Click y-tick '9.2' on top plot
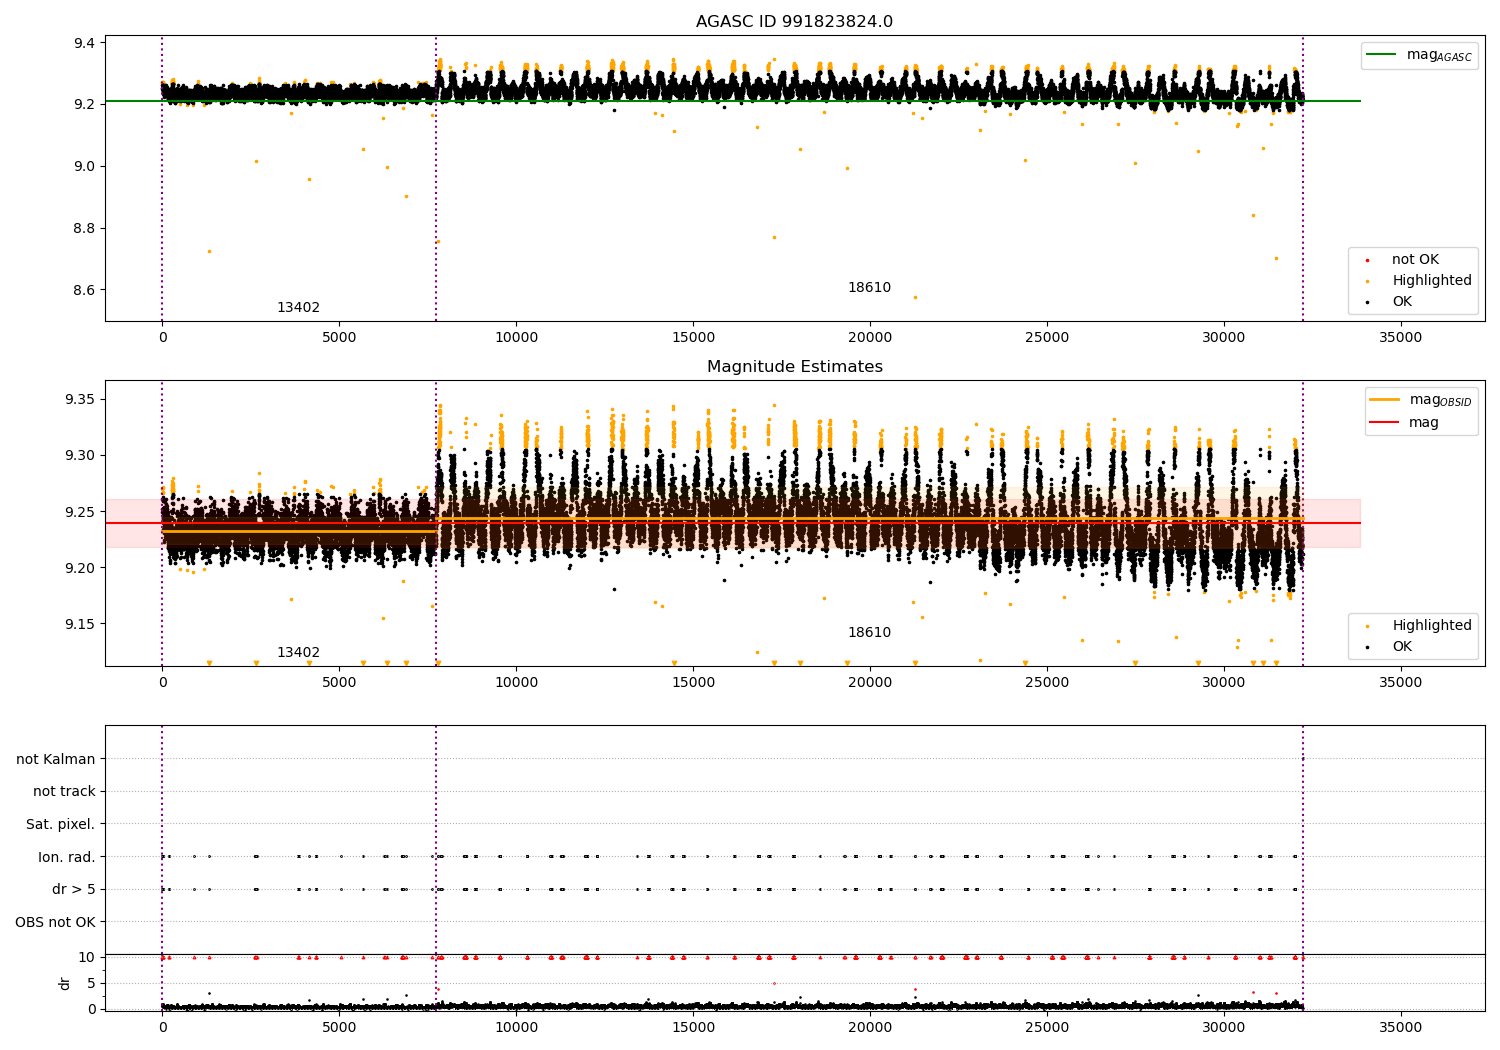The width and height of the screenshot is (1500, 1050). click(x=84, y=105)
